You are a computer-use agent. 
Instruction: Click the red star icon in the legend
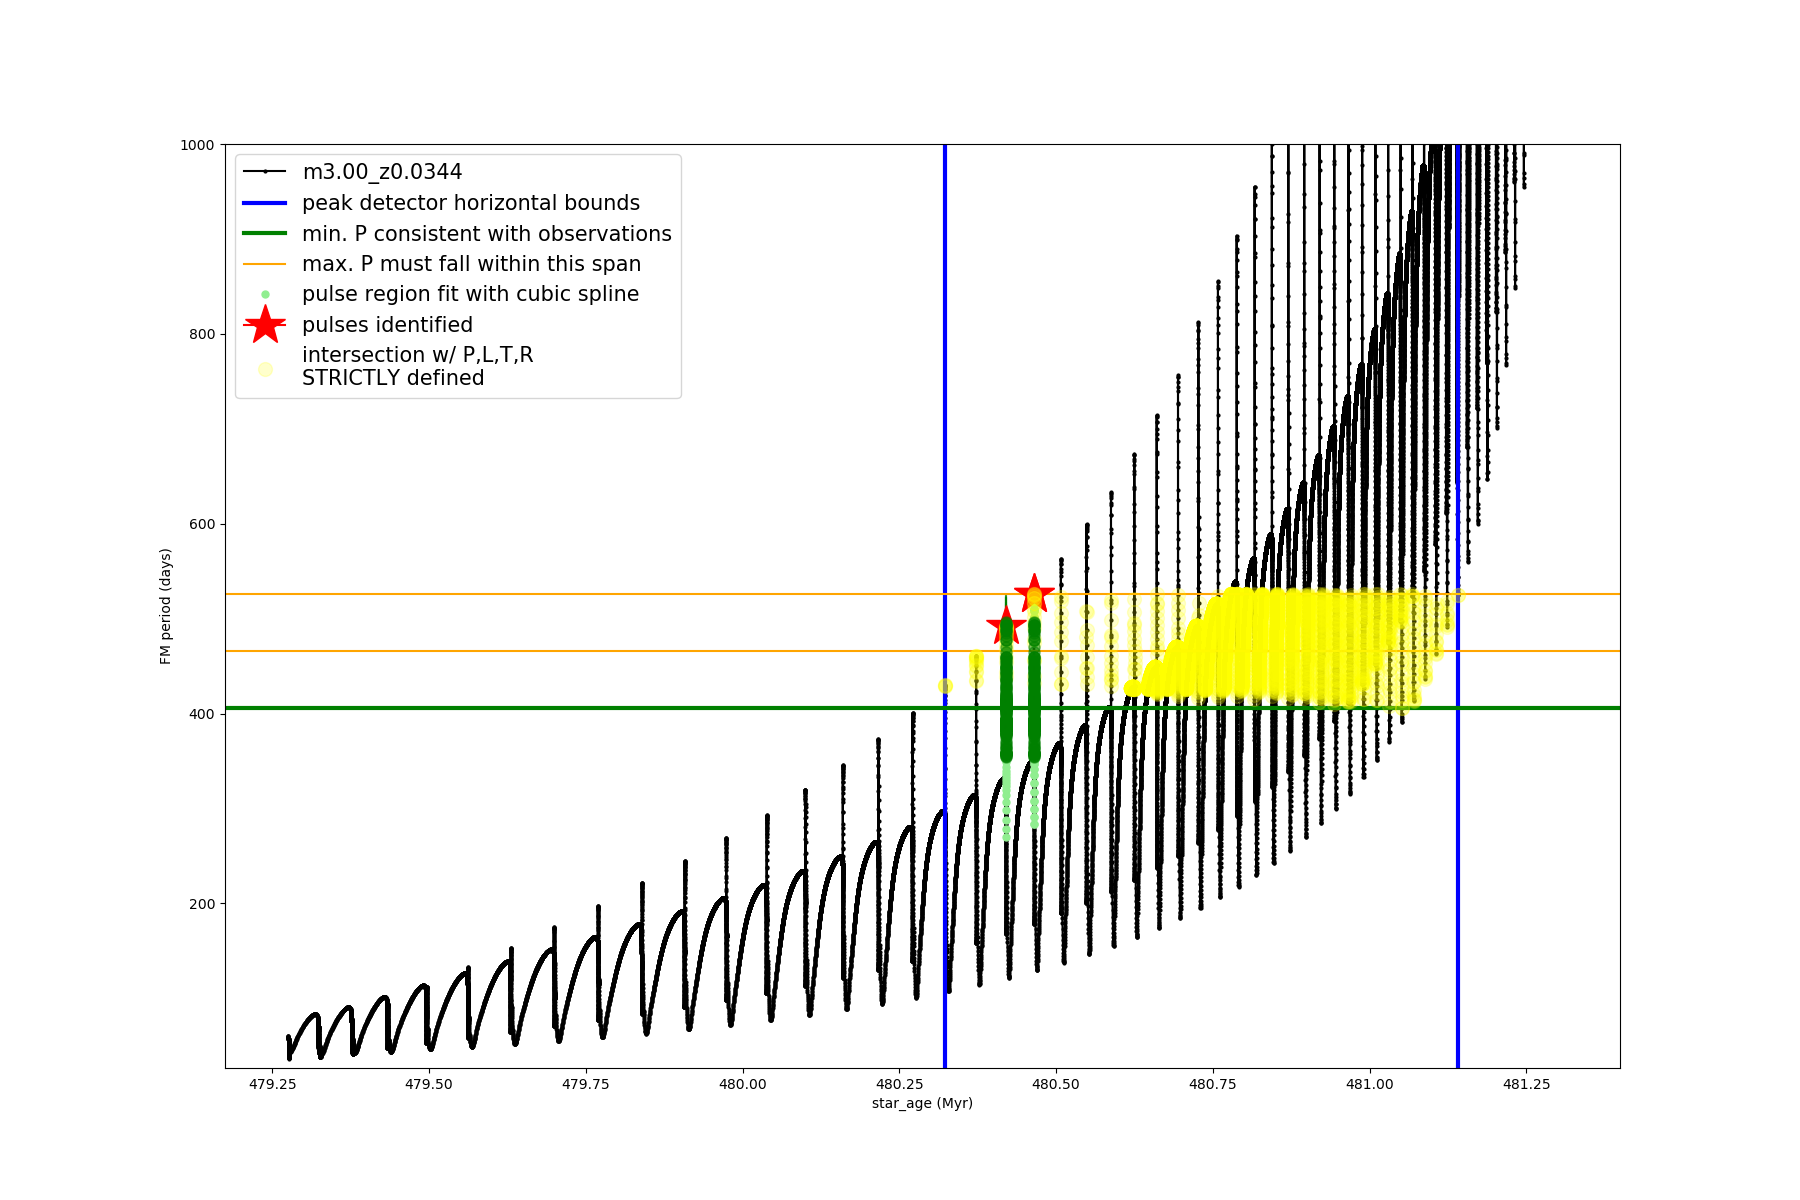pos(265,325)
